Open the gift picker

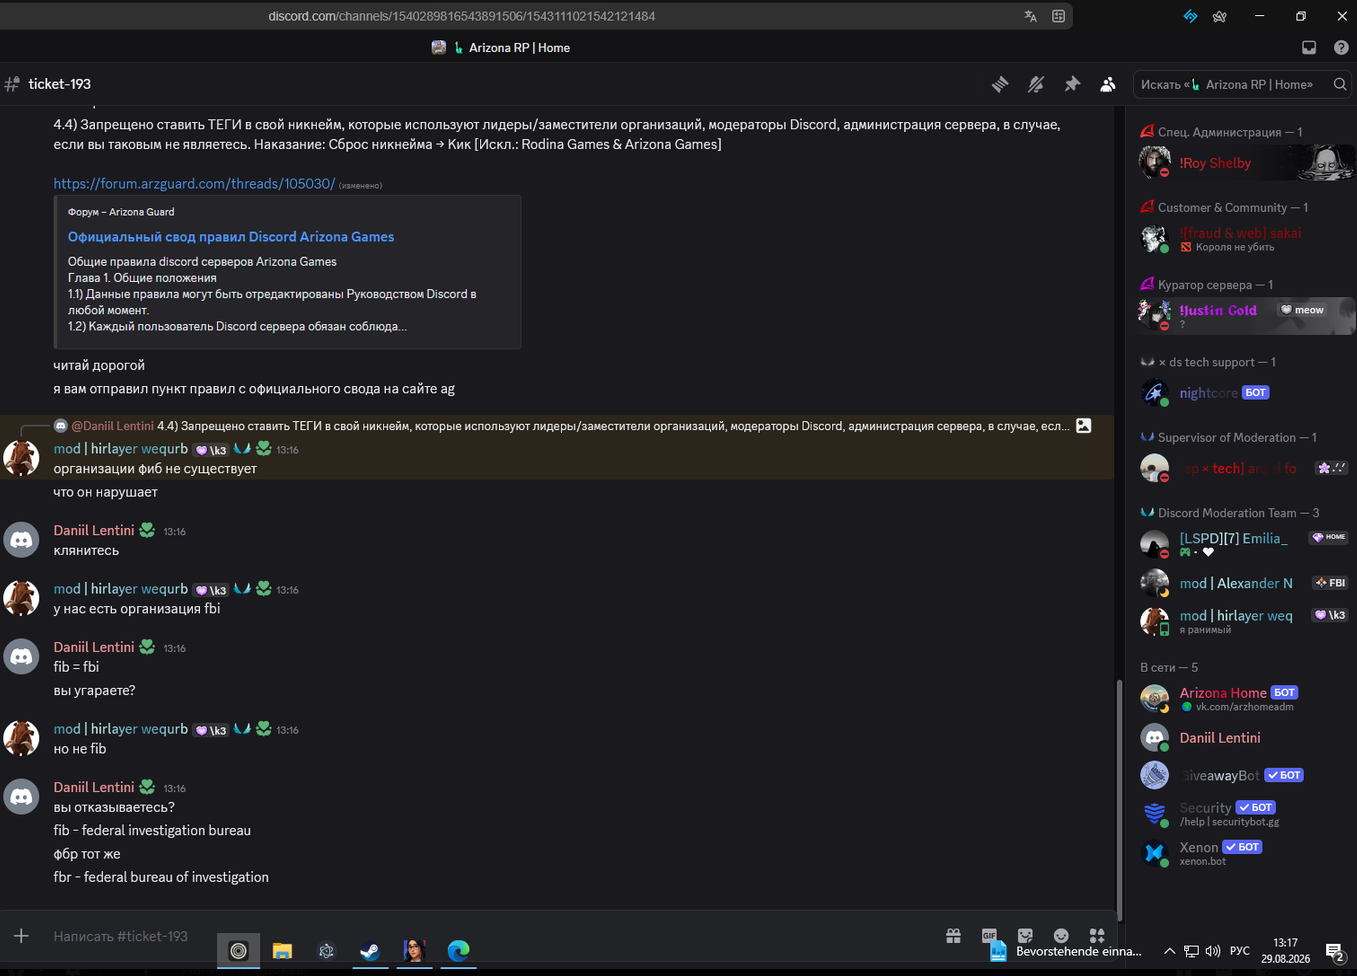coord(953,936)
